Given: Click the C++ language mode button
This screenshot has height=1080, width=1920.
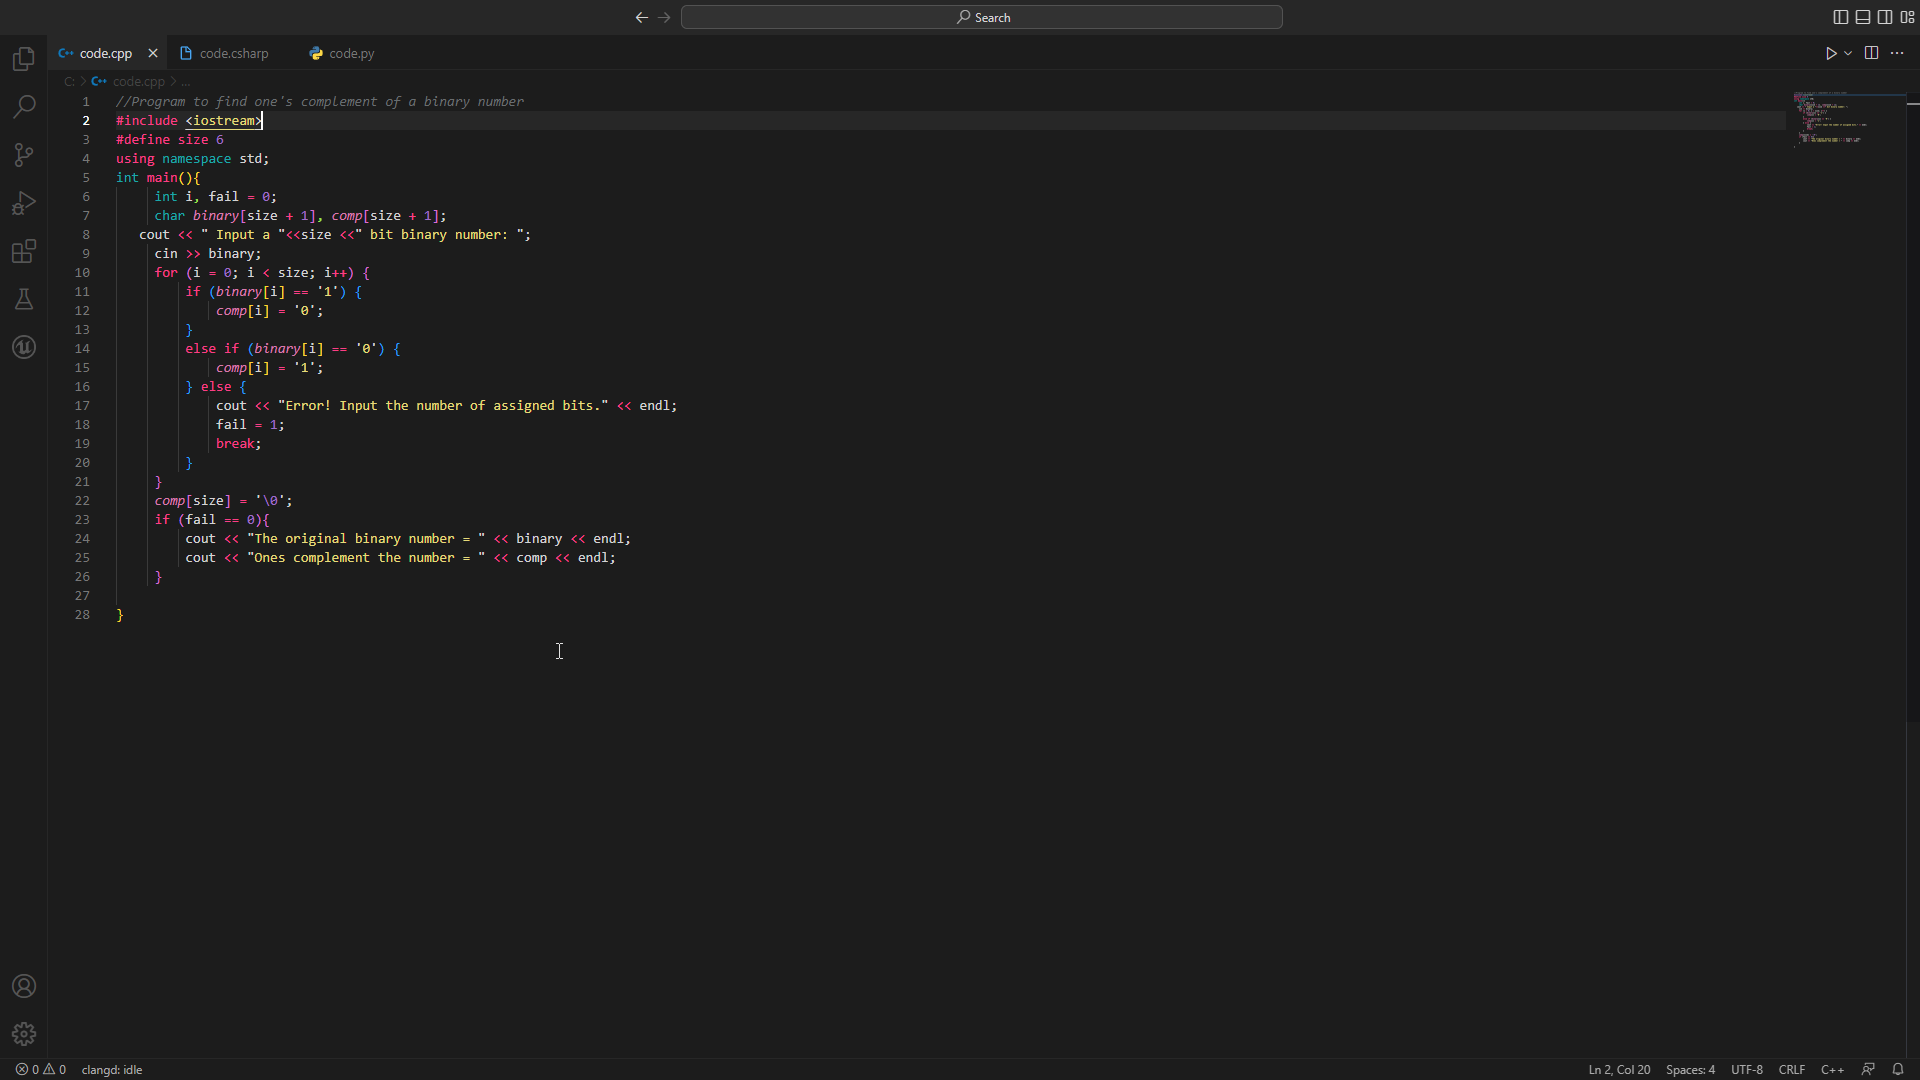Looking at the screenshot, I should 1832,1069.
